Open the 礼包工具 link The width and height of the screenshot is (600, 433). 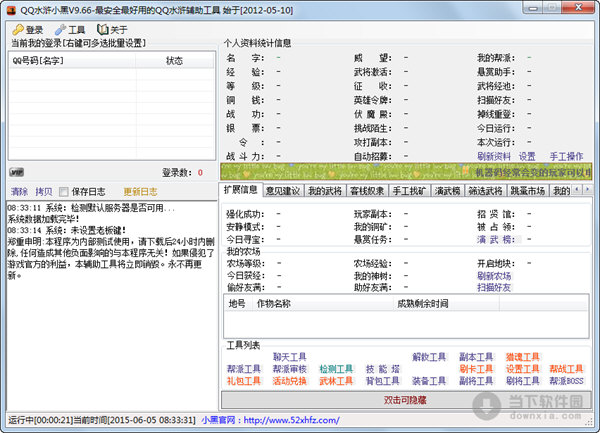(244, 381)
